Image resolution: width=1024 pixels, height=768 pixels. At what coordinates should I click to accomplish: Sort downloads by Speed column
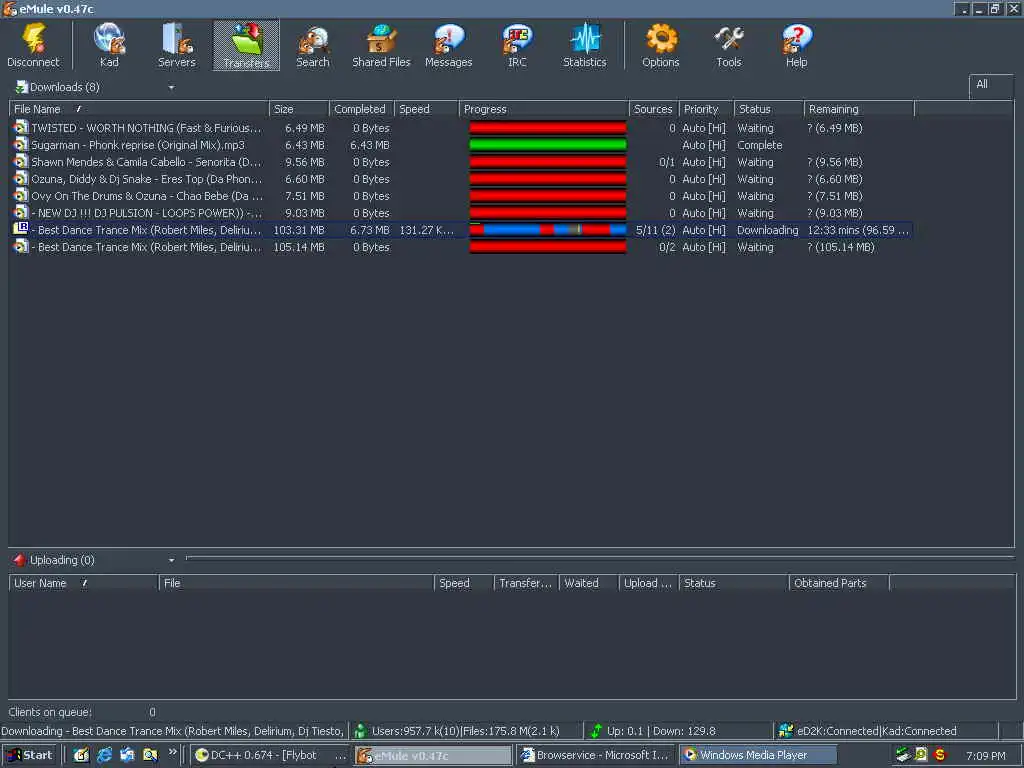click(x=426, y=109)
